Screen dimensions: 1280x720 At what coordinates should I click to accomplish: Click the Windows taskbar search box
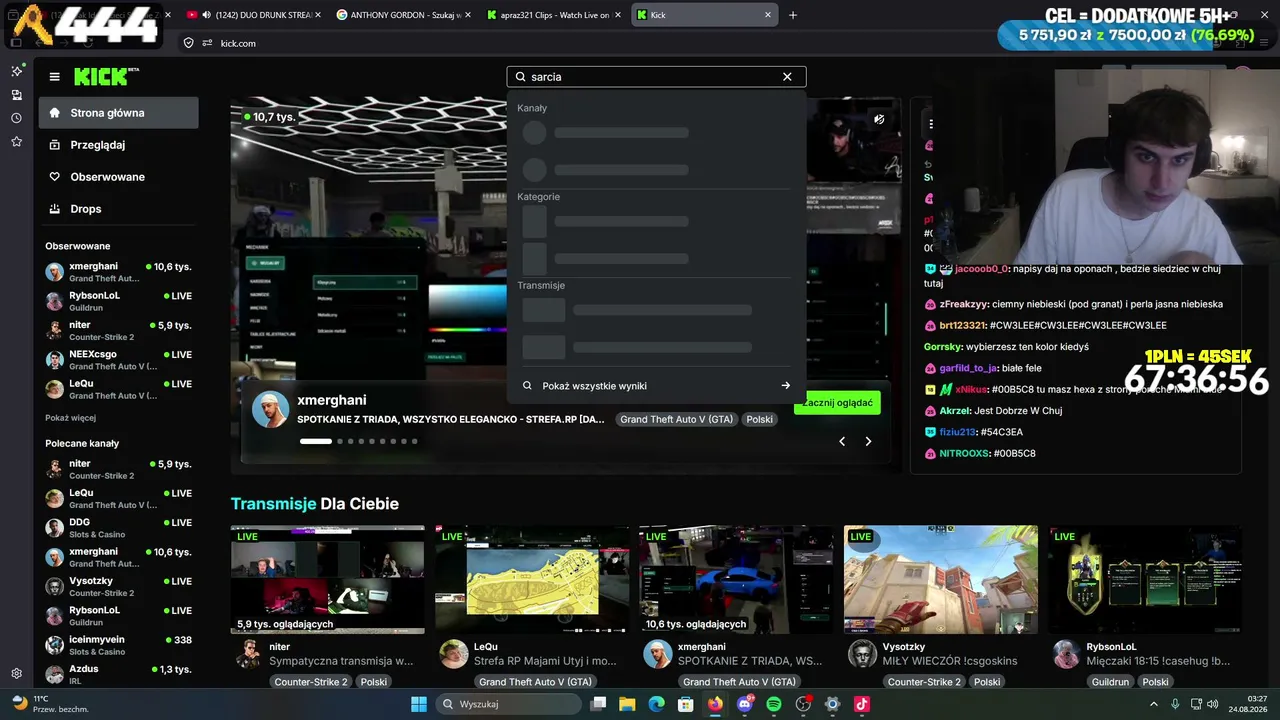[509, 704]
